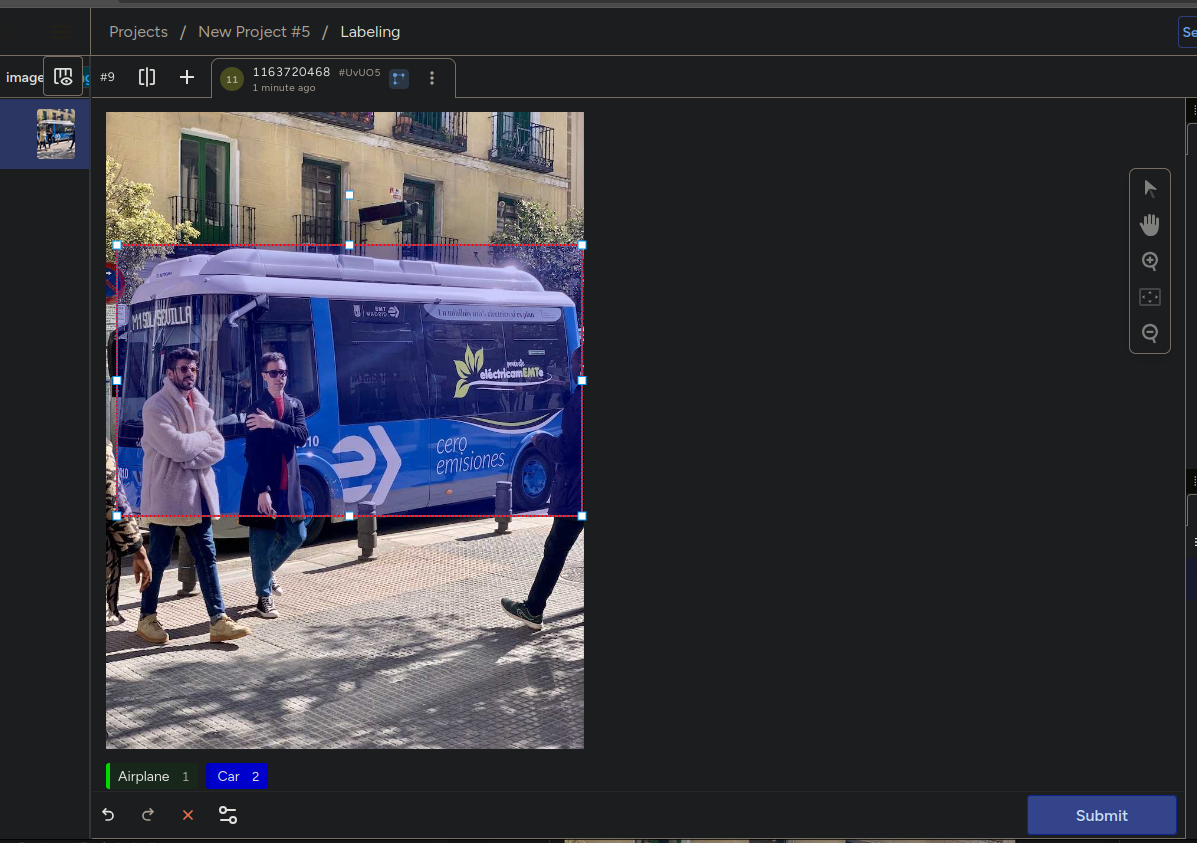Redo the last action

pos(148,815)
